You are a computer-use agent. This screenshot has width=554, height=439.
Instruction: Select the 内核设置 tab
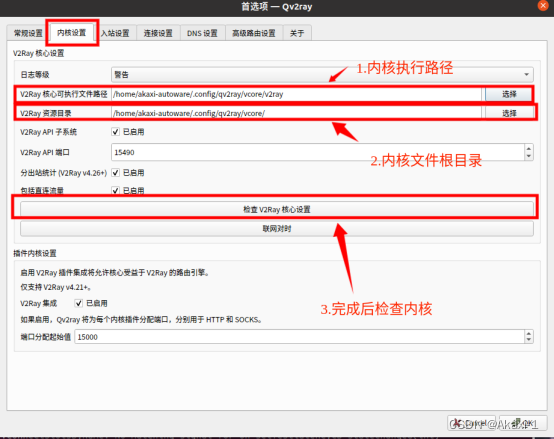tap(71, 32)
